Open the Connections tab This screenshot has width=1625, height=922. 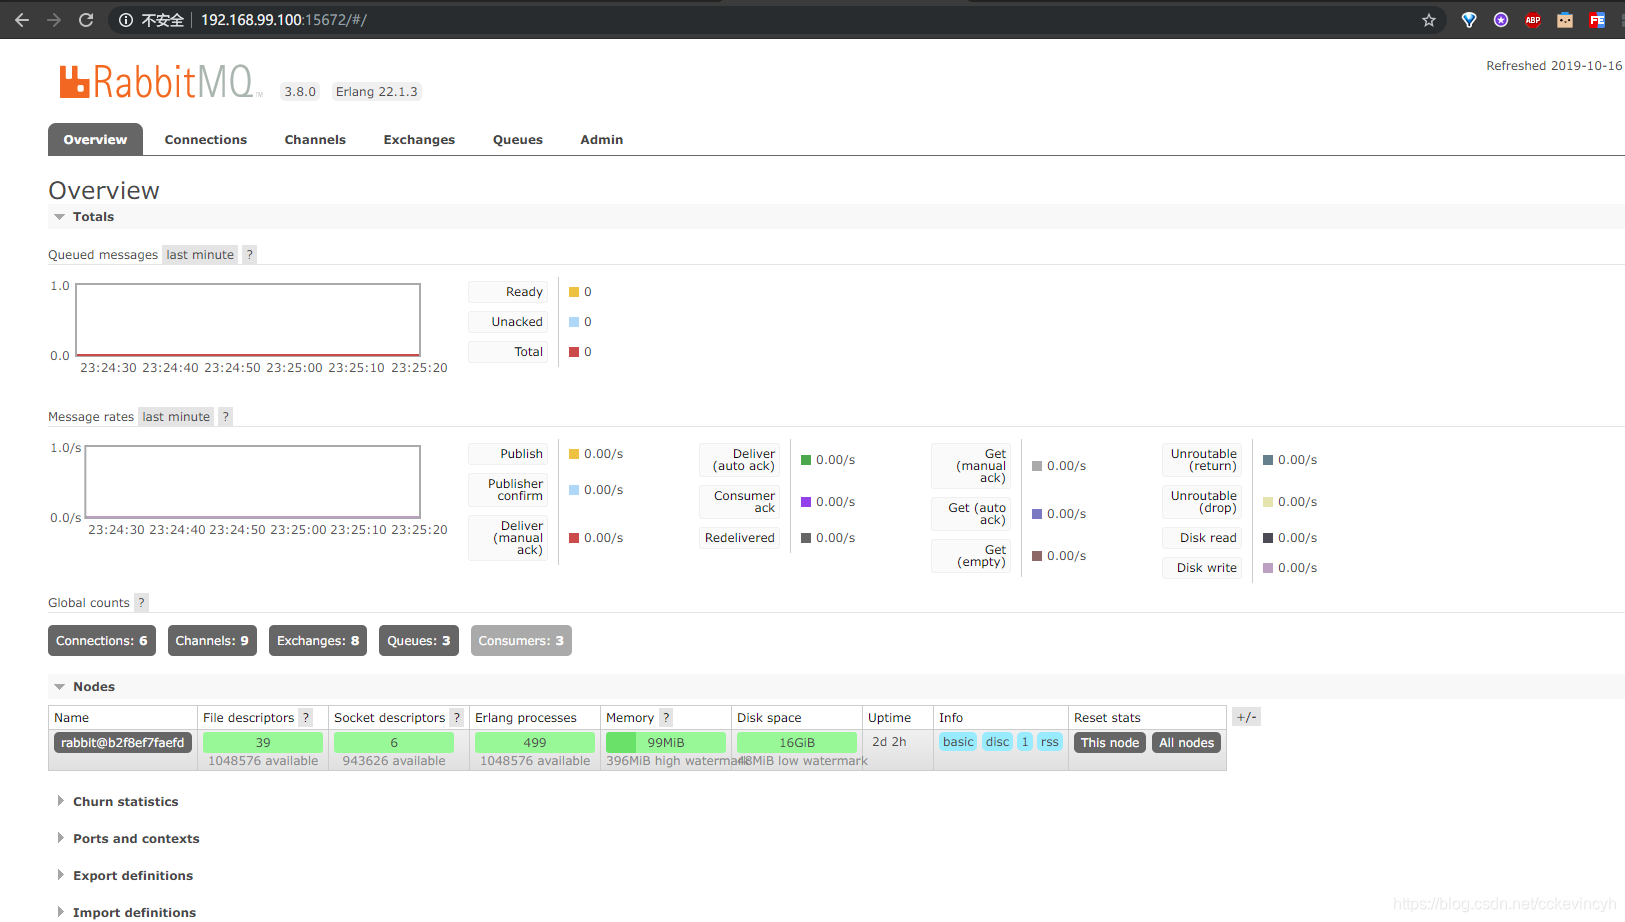[x=206, y=140]
